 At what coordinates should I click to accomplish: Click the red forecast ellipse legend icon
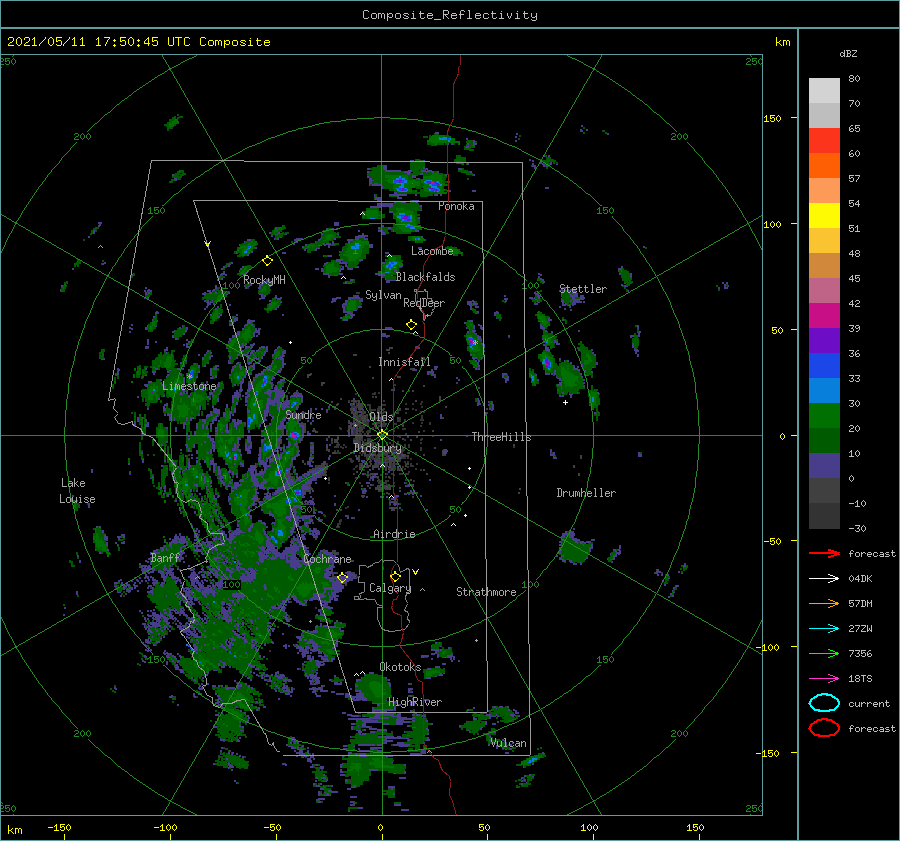click(x=824, y=728)
